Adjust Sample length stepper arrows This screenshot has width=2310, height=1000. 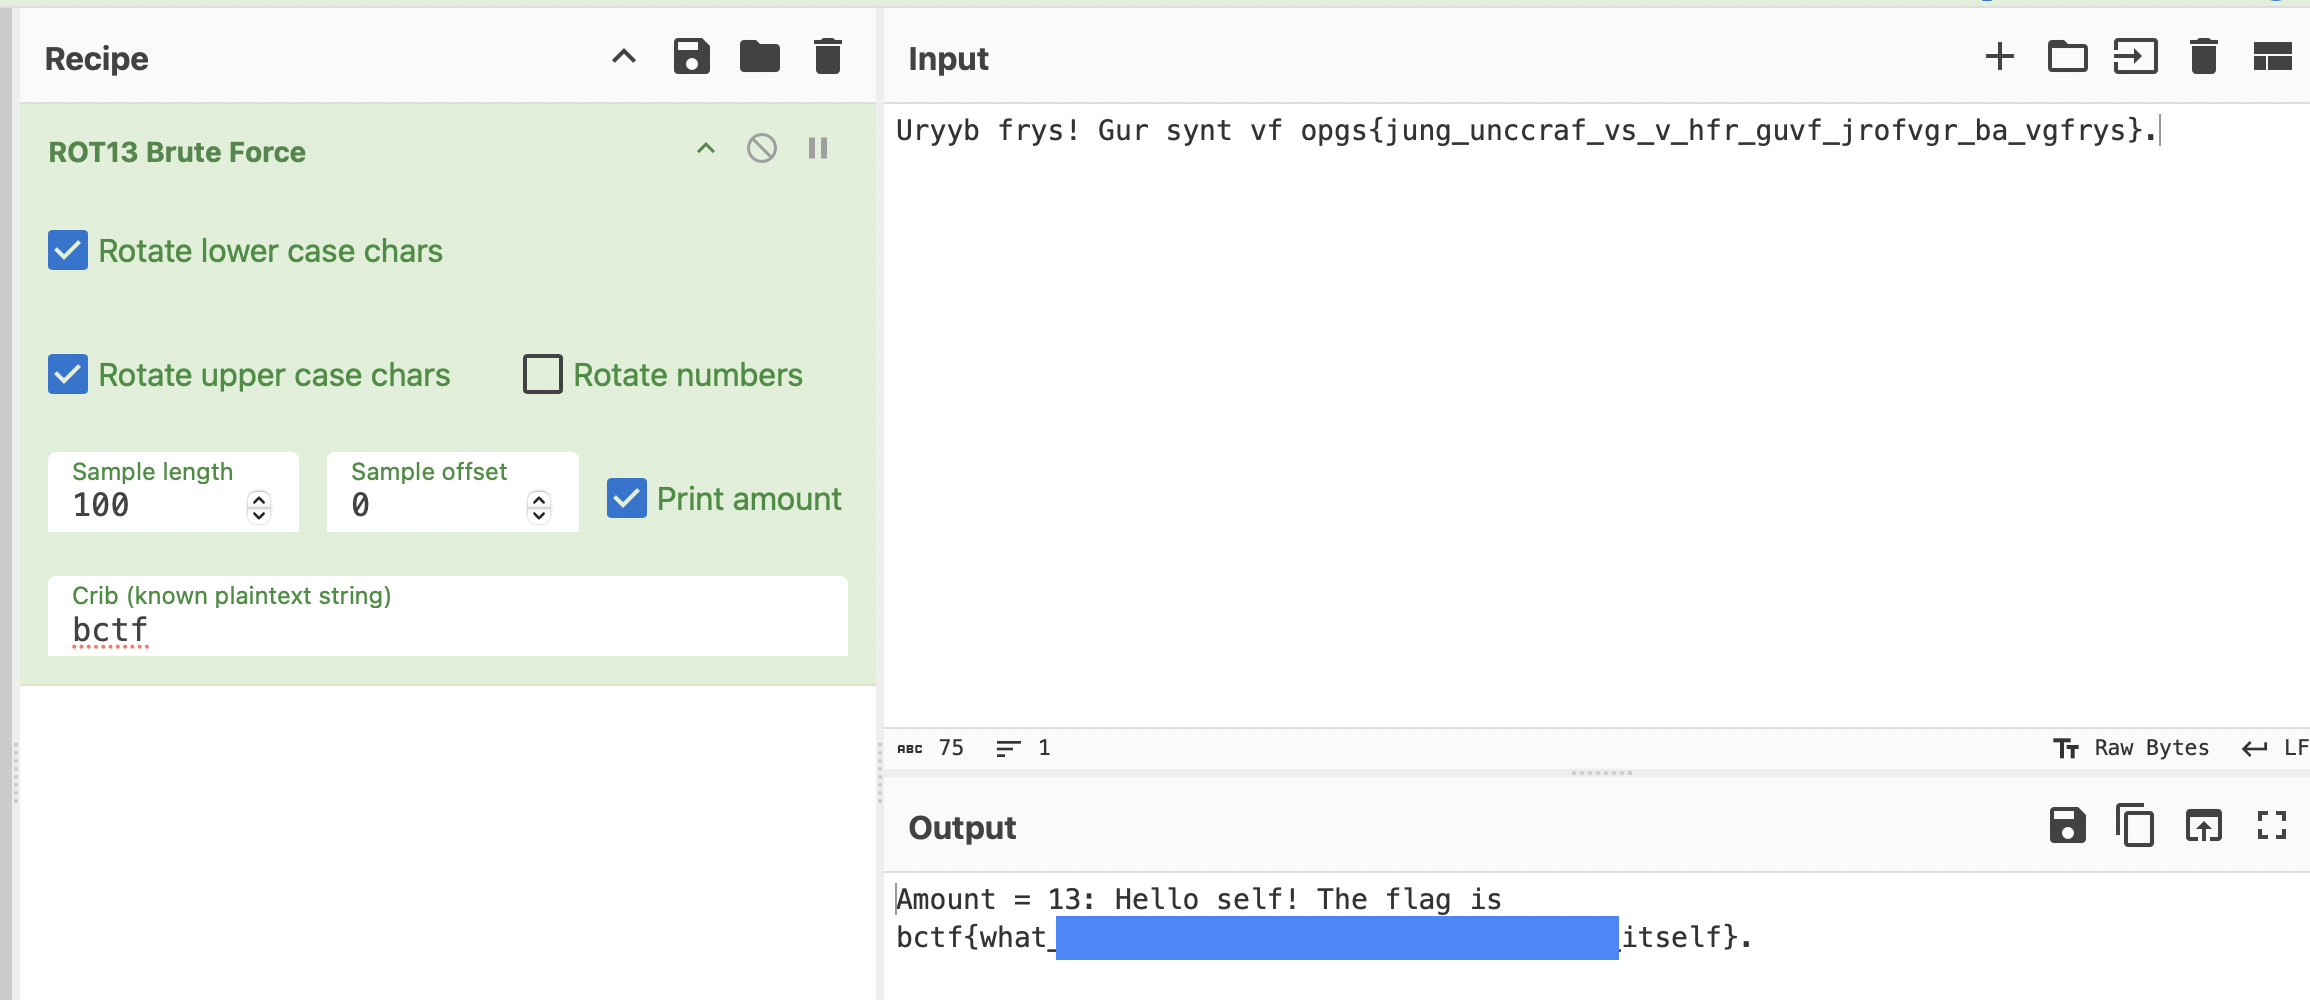[259, 506]
